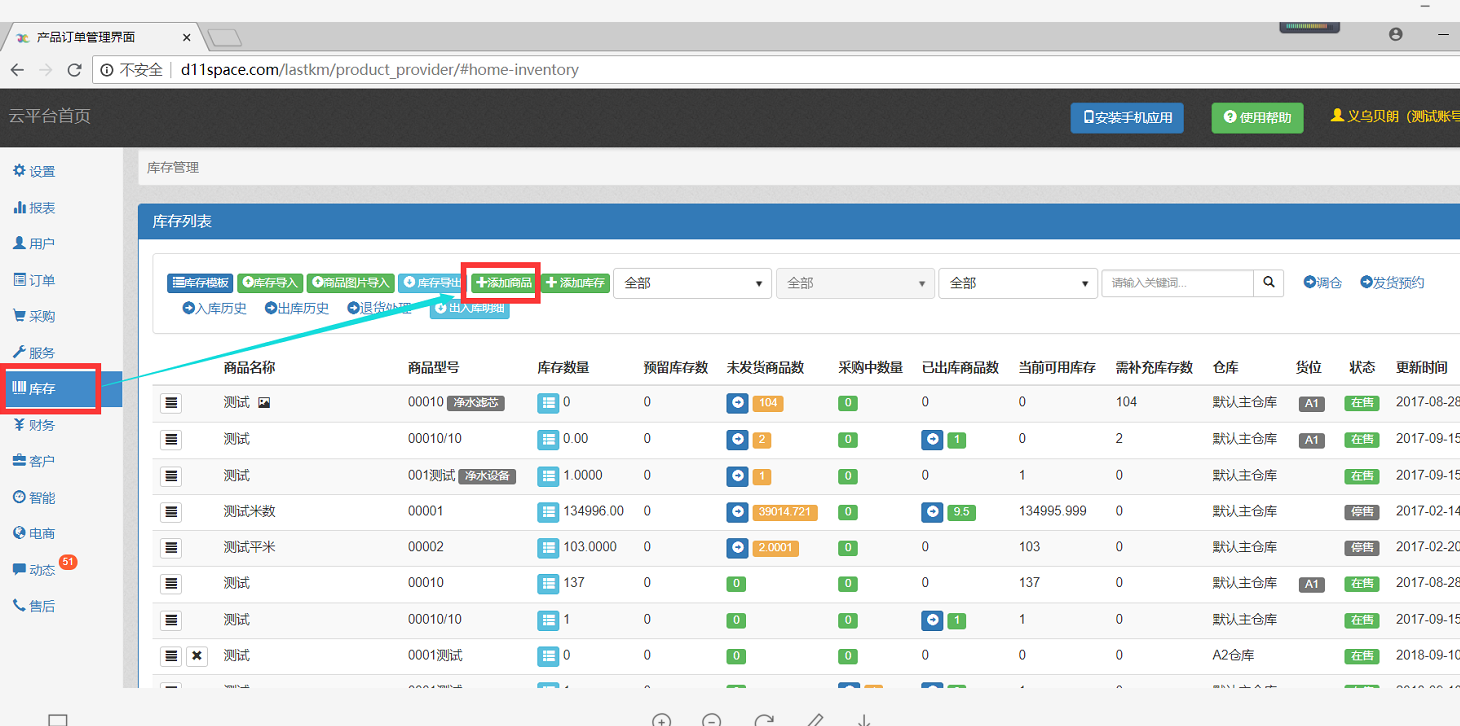Click the 商品型号 column header
Screen dimensions: 1460x726
(434, 367)
